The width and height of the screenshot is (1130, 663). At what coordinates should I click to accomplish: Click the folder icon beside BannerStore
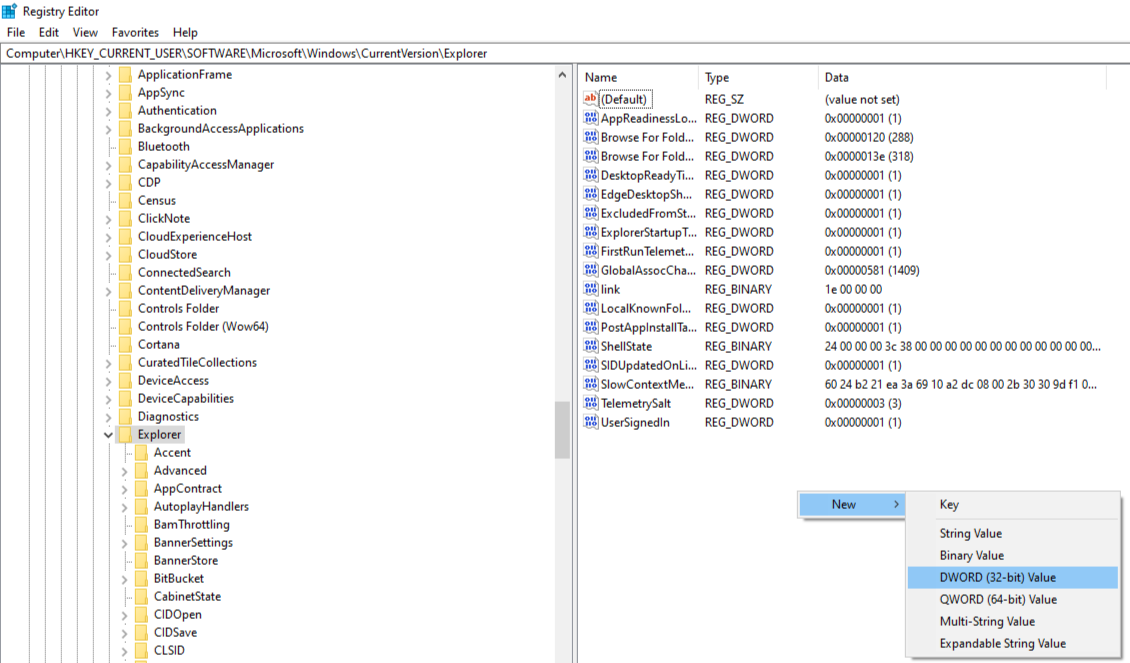(141, 561)
